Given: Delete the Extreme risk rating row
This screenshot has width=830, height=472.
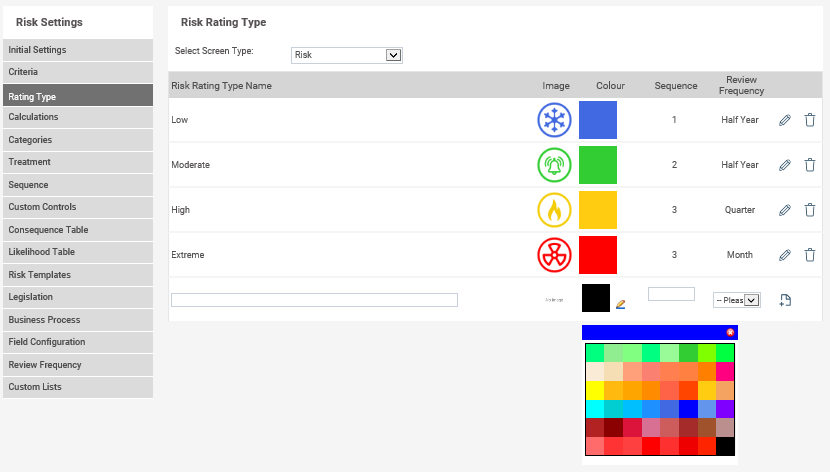Looking at the screenshot, I should (810, 255).
